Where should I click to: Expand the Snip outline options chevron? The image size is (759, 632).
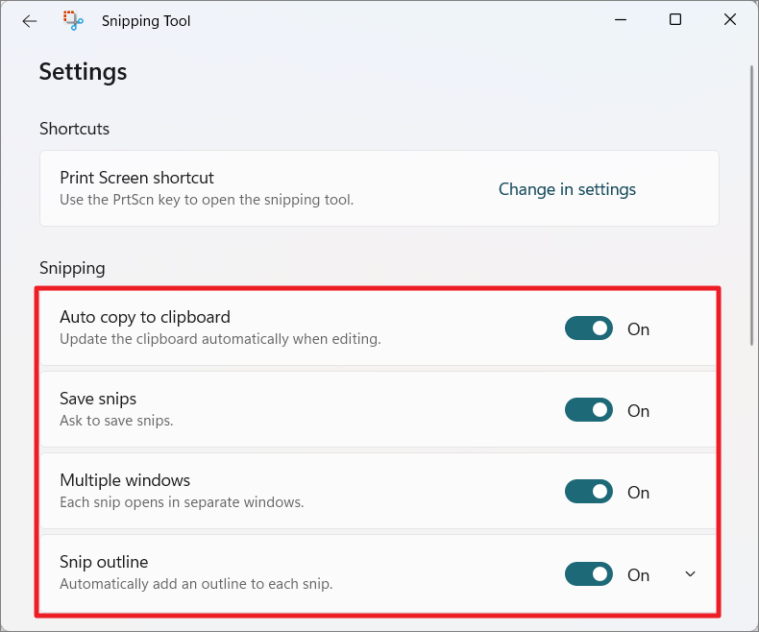690,574
